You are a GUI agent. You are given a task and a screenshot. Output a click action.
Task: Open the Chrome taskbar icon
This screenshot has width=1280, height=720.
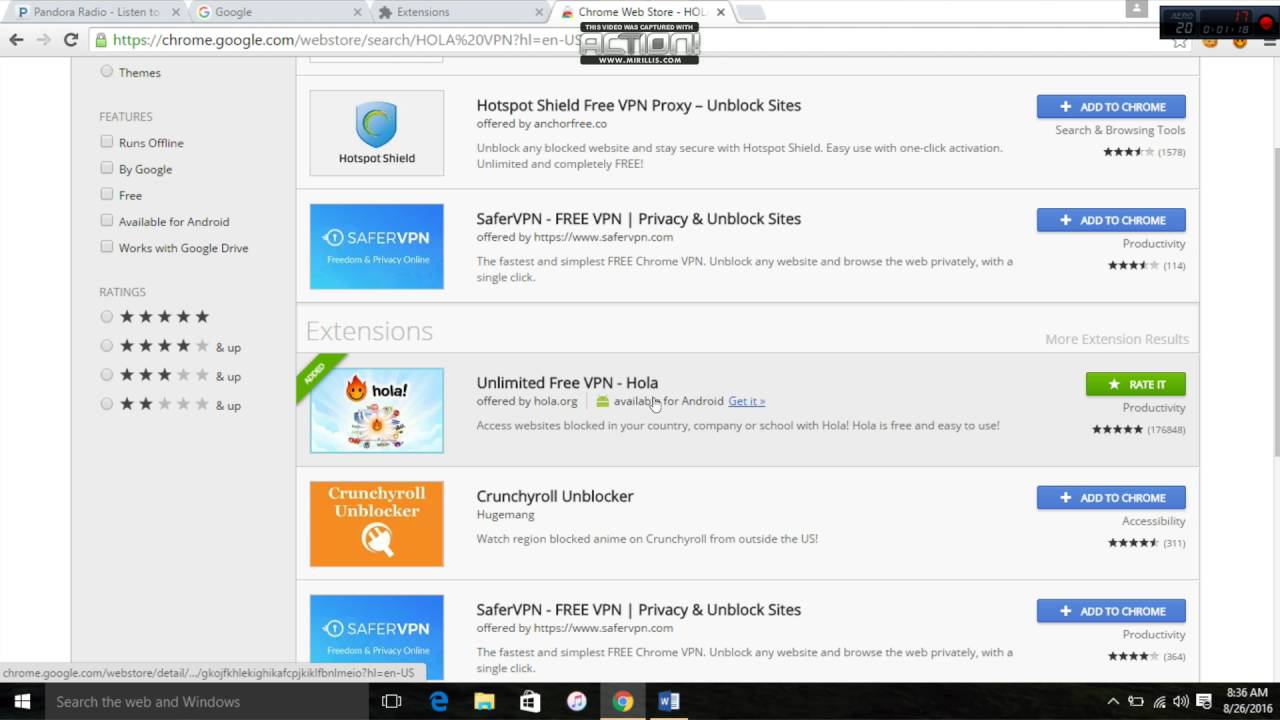click(623, 701)
